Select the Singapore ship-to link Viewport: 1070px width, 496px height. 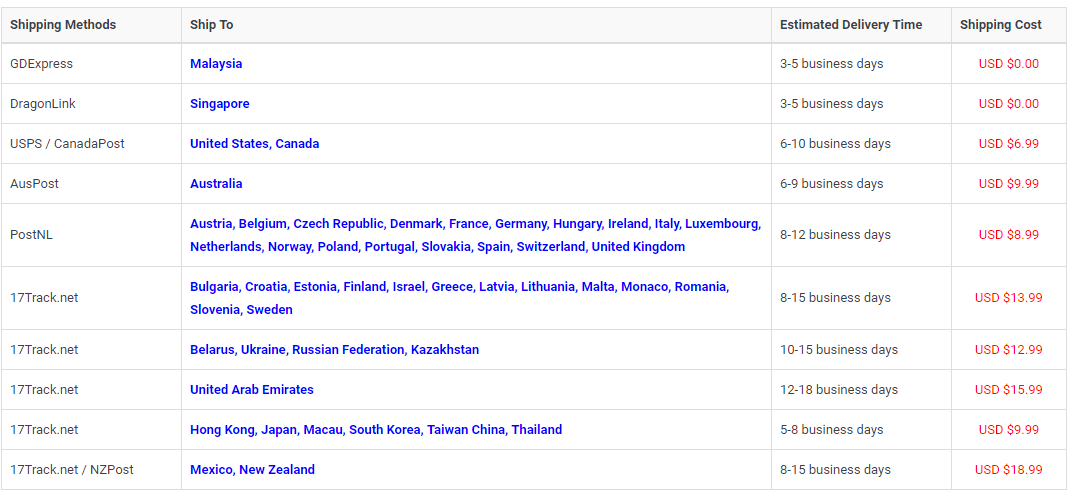(x=220, y=104)
